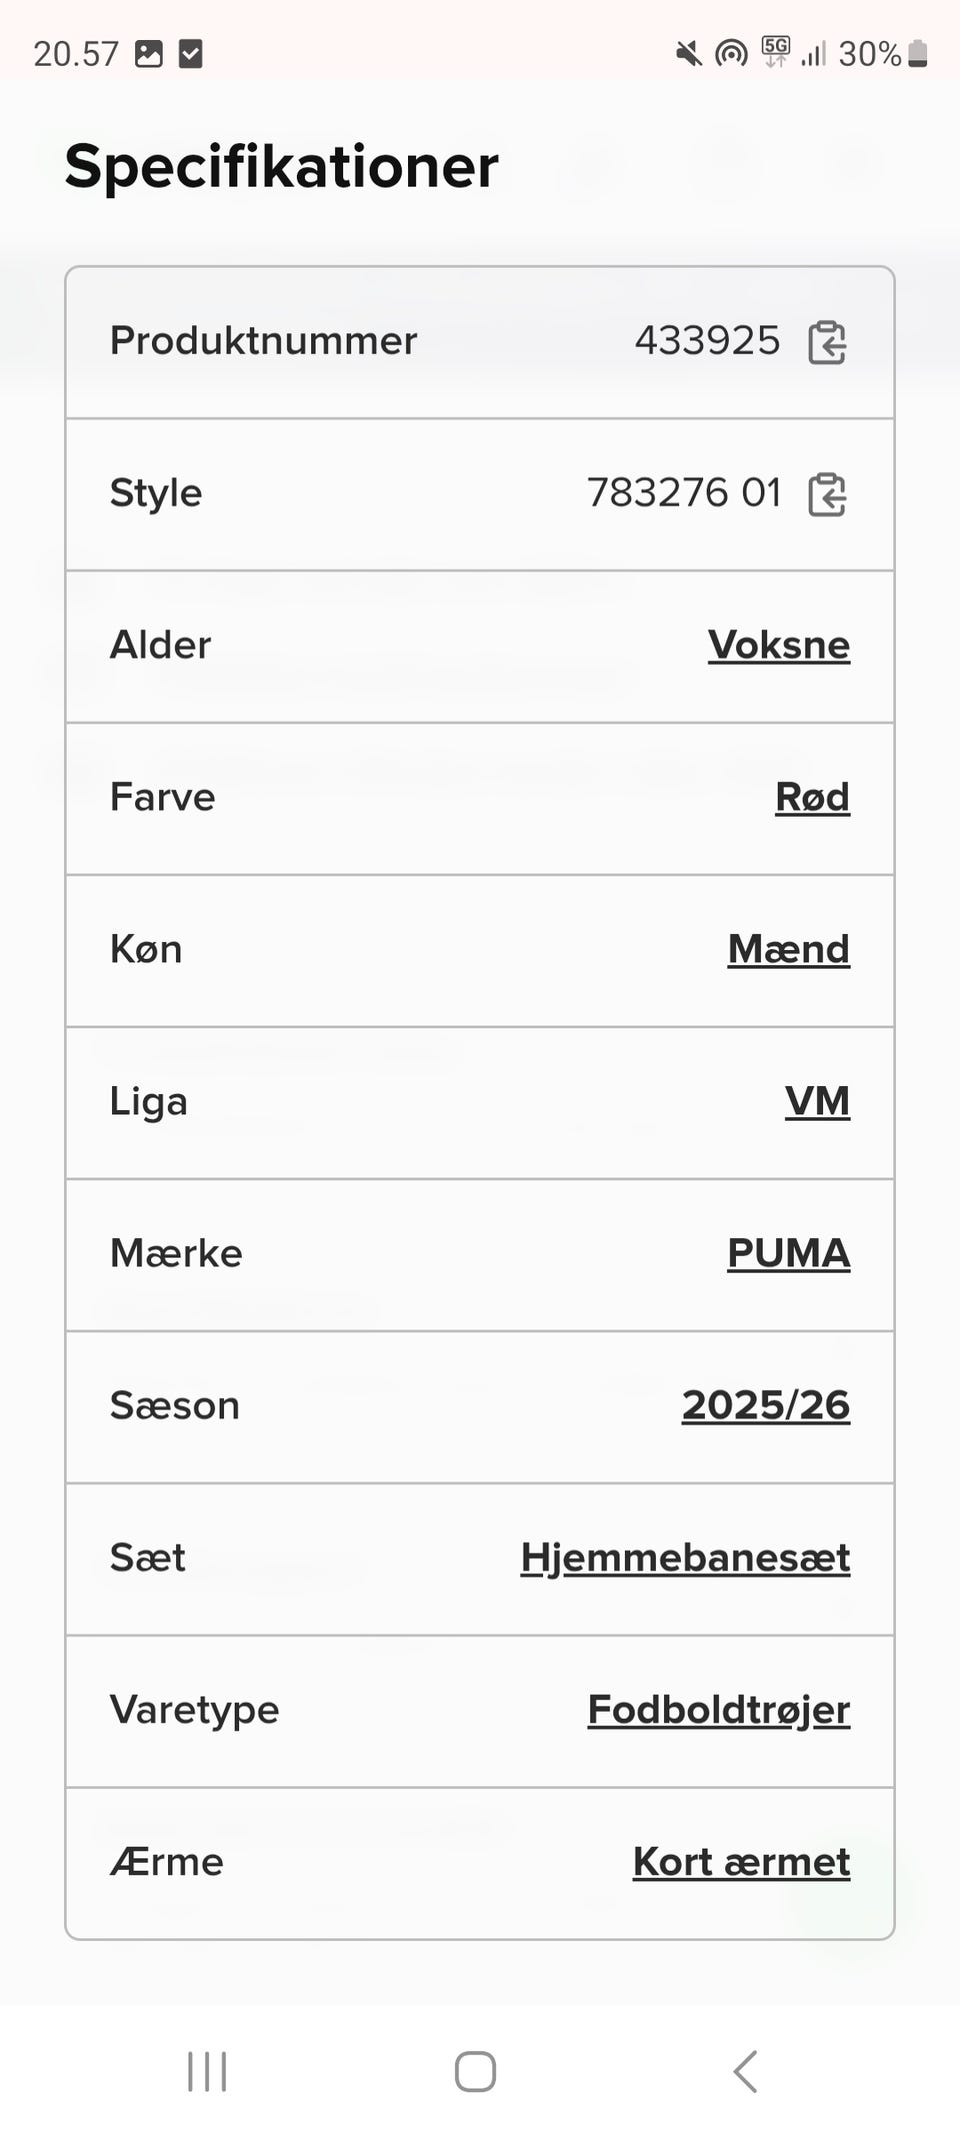960x2133 pixels.
Task: Open the 2025/26 season link
Action: pos(765,1405)
